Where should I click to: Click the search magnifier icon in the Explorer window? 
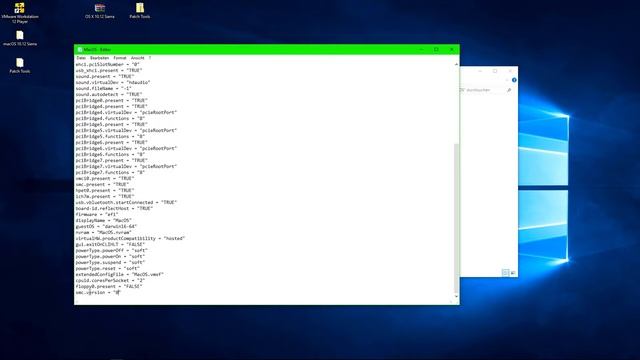click(x=509, y=90)
